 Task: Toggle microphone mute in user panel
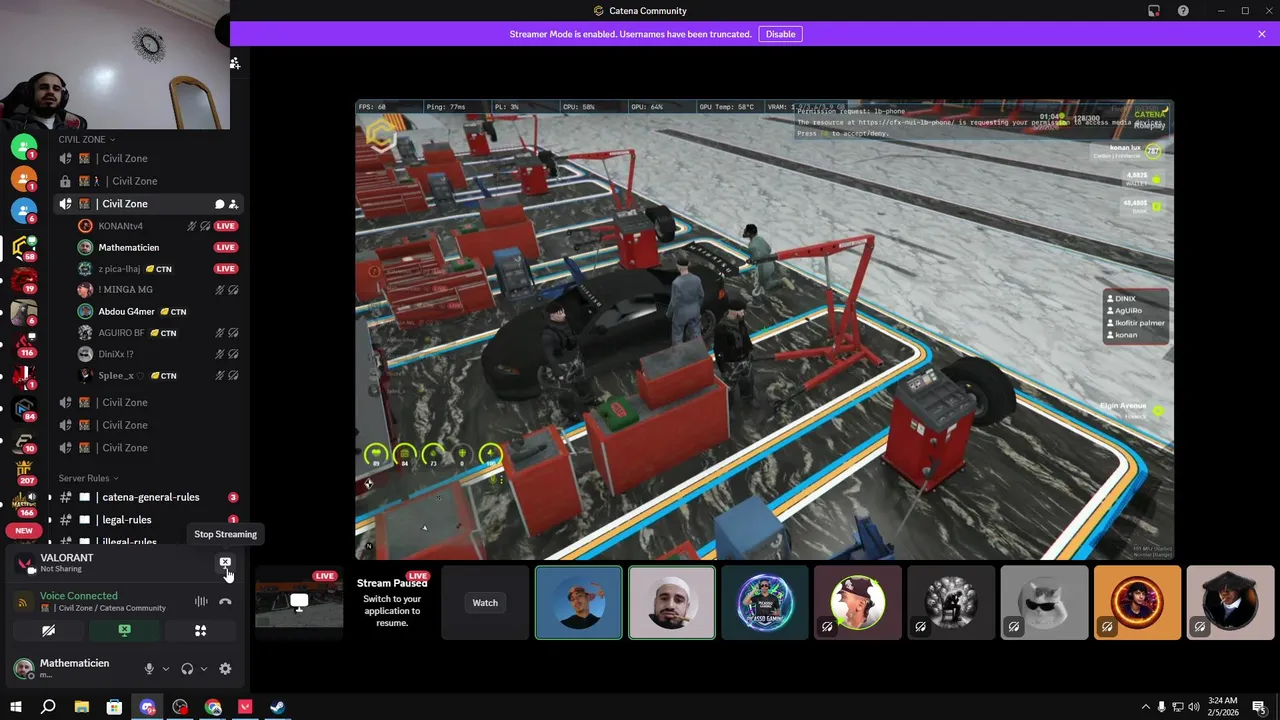tap(149, 669)
